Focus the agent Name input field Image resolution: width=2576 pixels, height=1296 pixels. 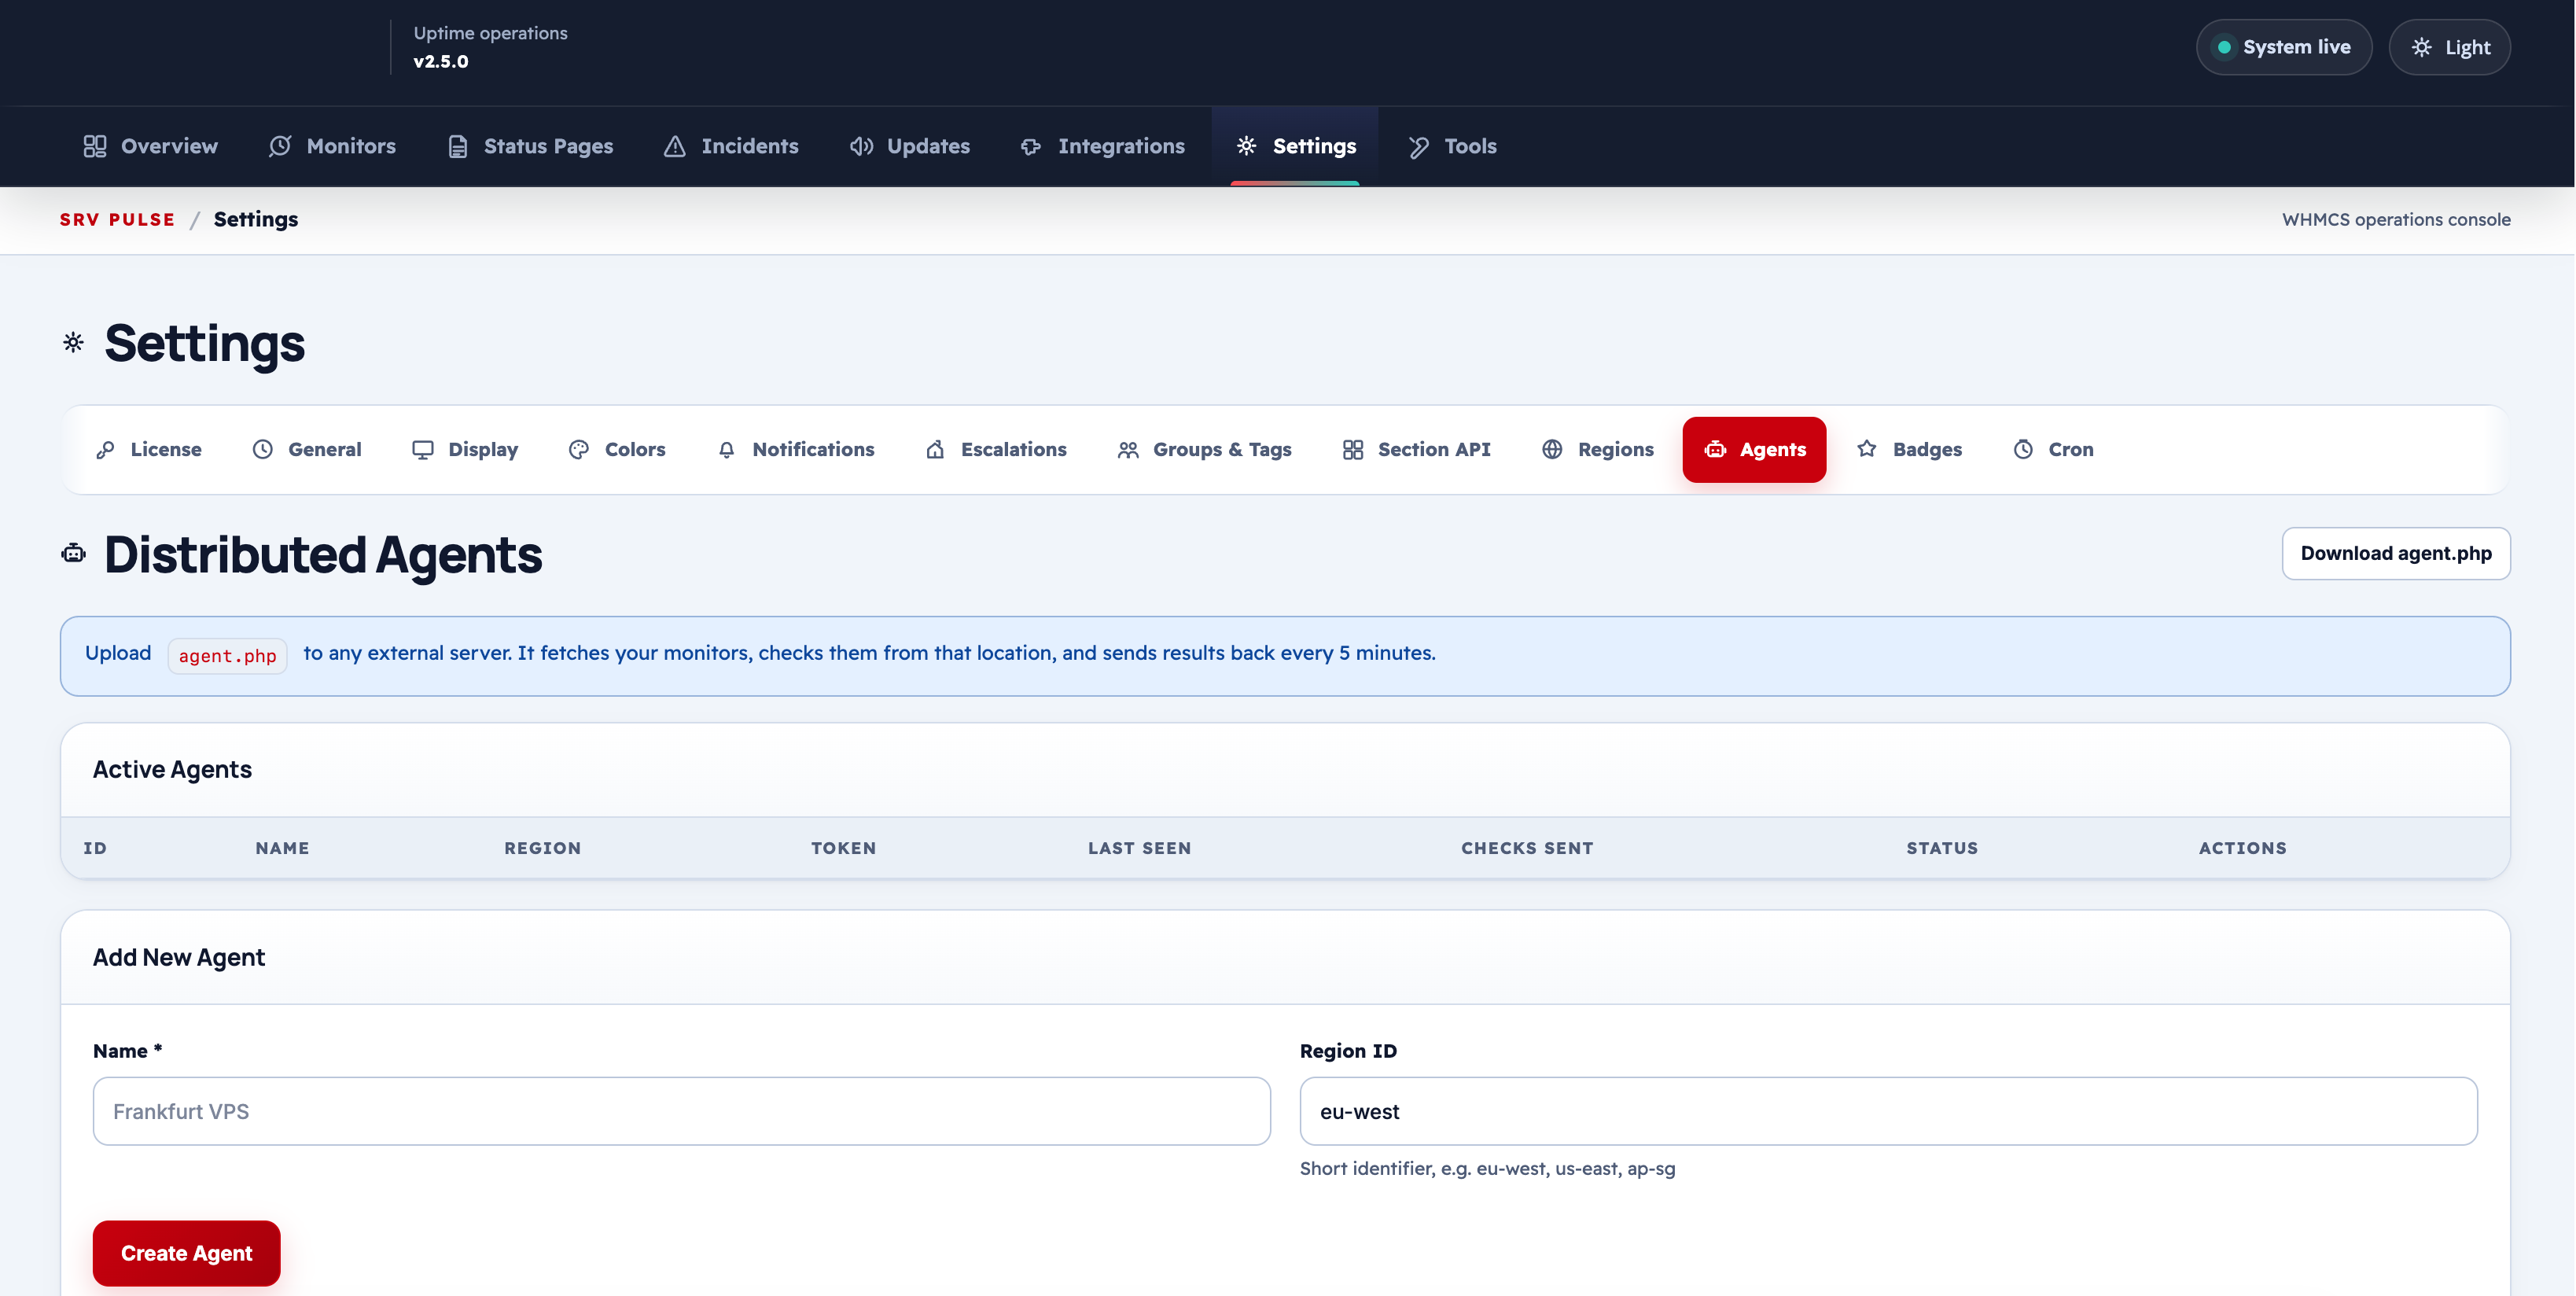(682, 1111)
